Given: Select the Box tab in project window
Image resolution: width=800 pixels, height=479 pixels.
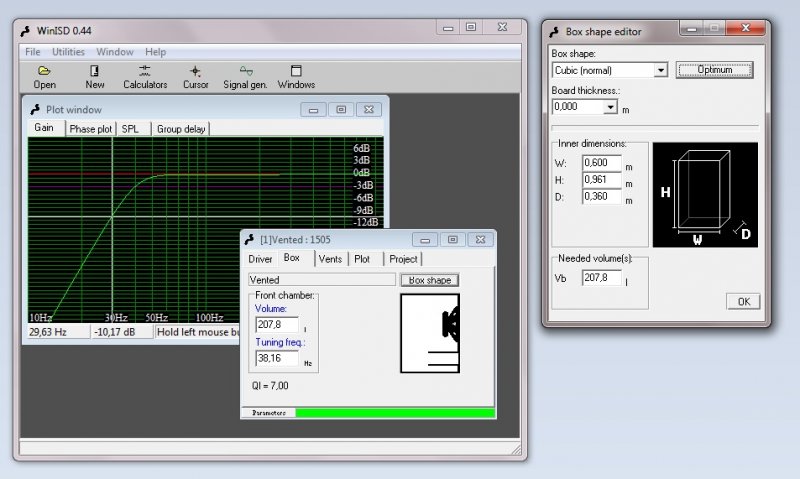Looking at the screenshot, I should tap(294, 258).
